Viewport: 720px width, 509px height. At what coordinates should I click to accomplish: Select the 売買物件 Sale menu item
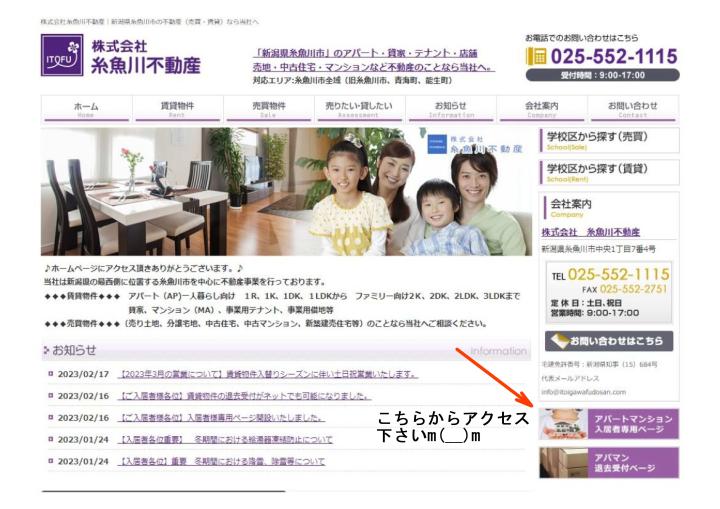coord(269,109)
